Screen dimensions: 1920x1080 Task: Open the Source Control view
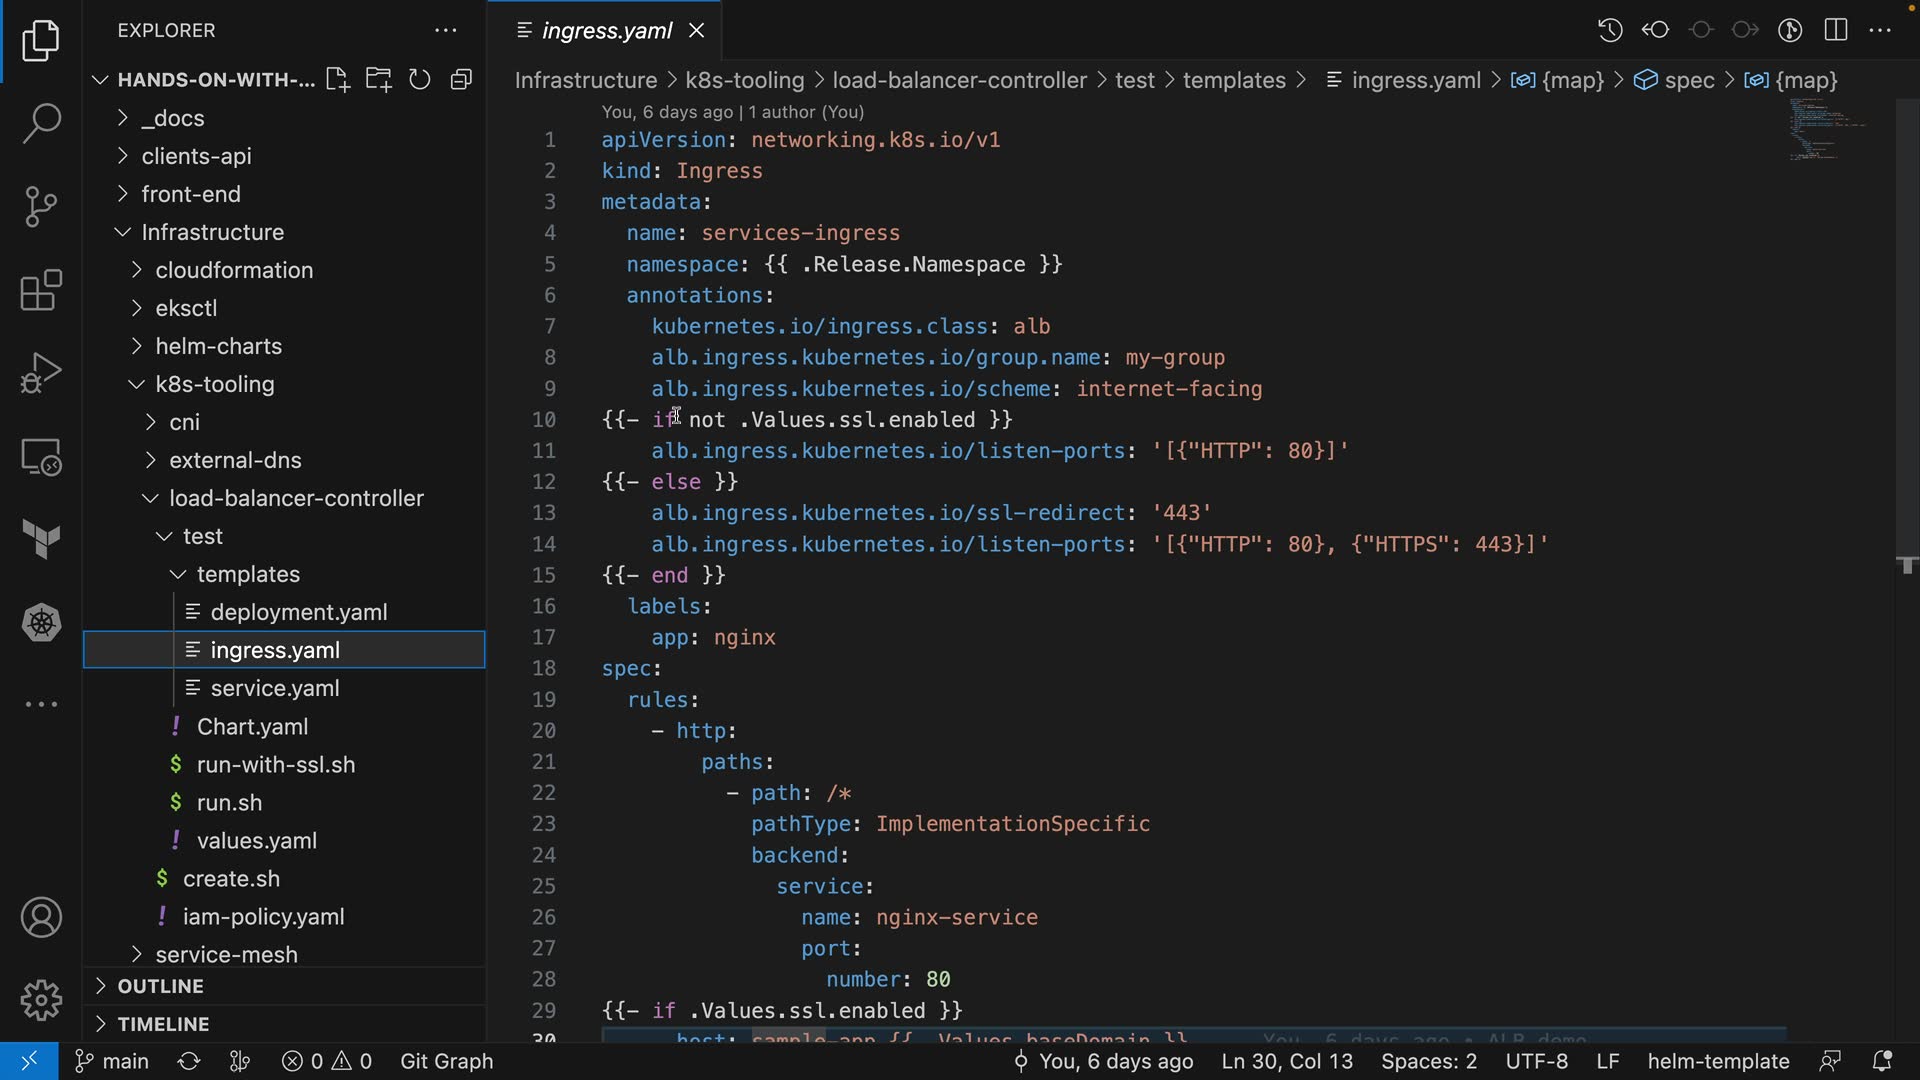click(41, 207)
